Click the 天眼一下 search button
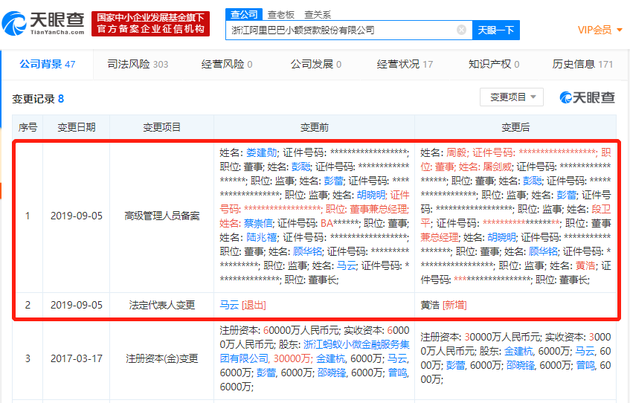The image size is (630, 403). click(x=496, y=30)
